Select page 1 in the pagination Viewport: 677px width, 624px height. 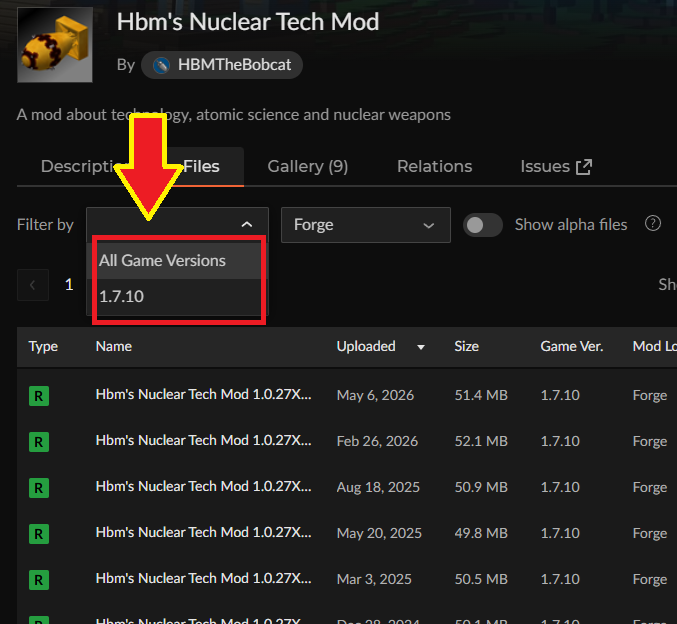(69, 285)
